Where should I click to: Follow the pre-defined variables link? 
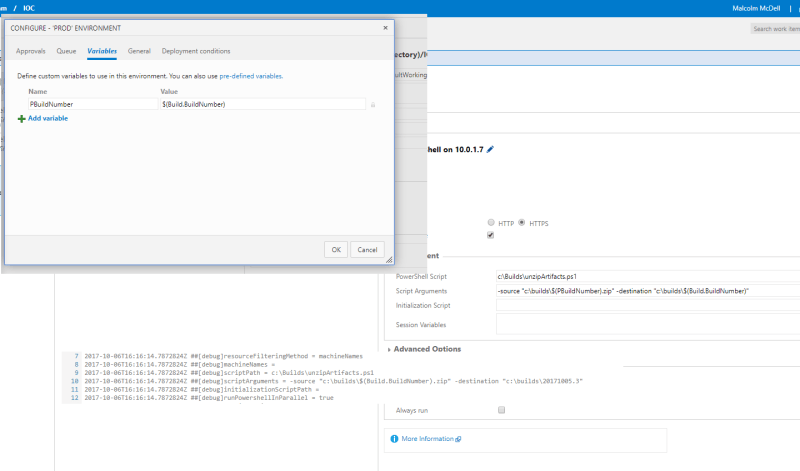[x=251, y=76]
